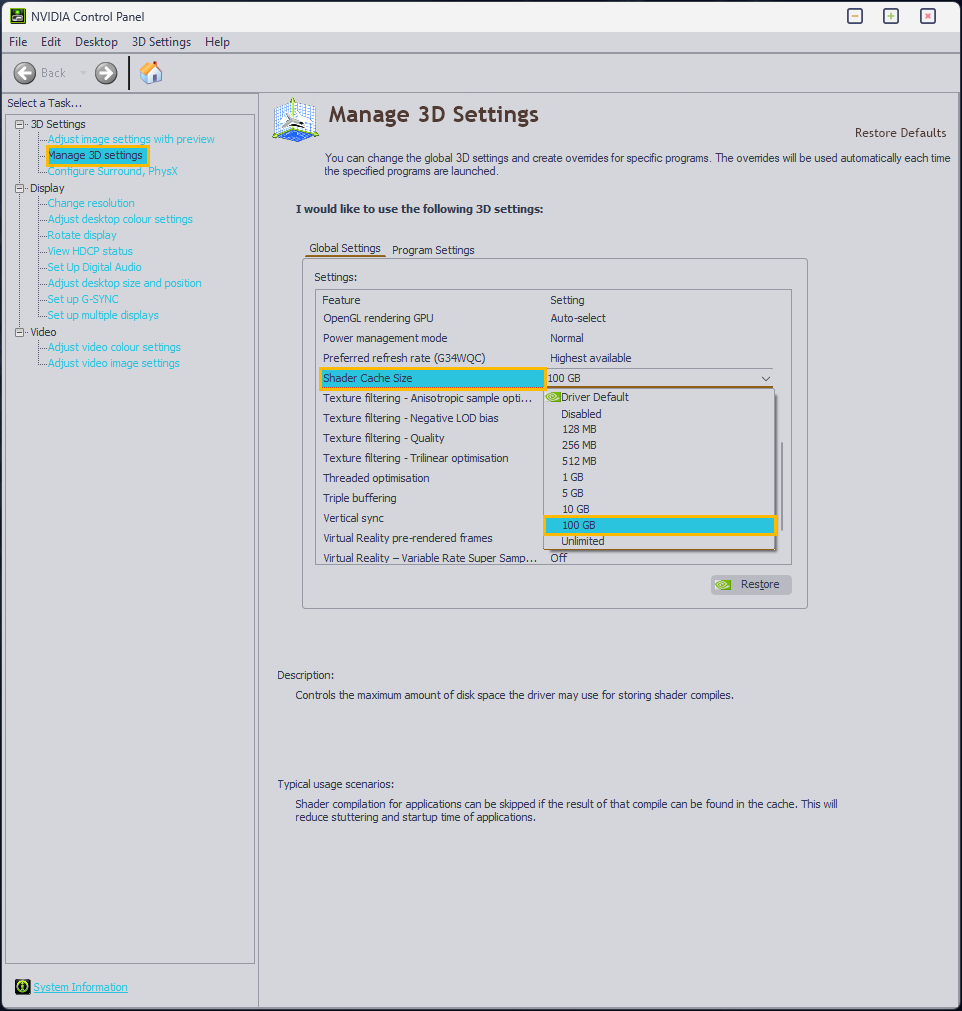The image size is (962, 1011).
Task: Select Texture filtering - Quality row
Action: click(x=431, y=438)
